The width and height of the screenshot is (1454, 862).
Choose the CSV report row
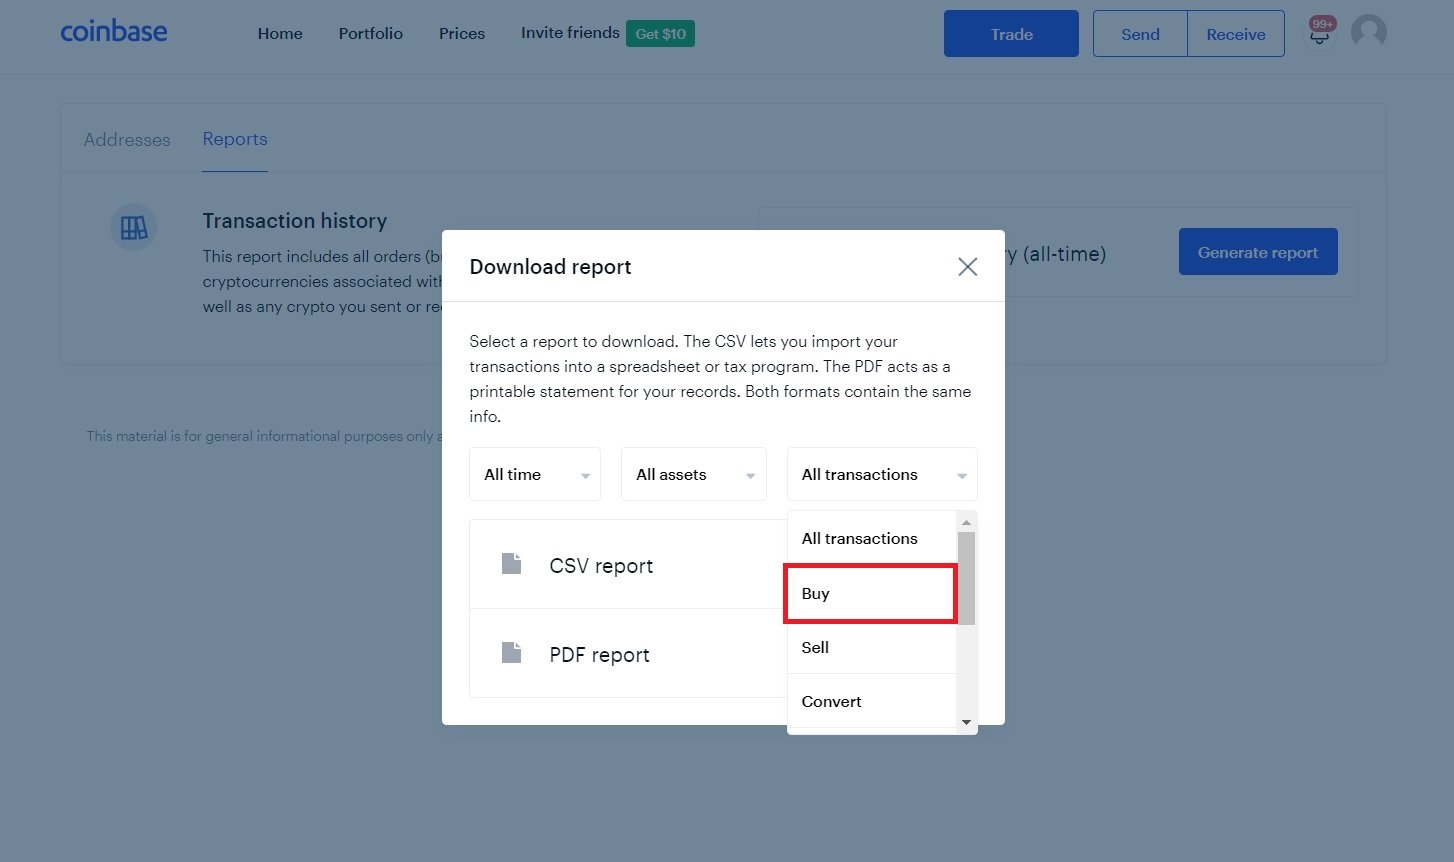pos(628,565)
